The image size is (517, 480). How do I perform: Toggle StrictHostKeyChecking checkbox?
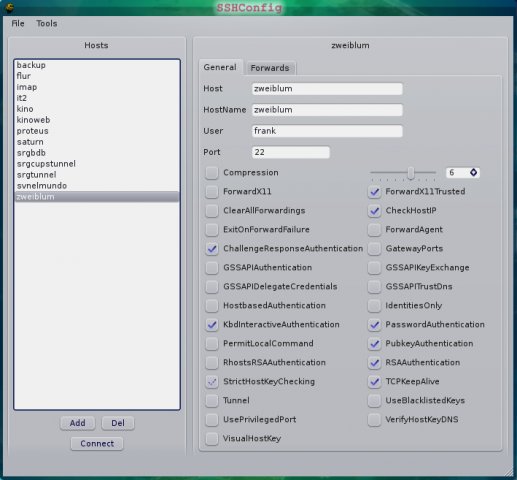(212, 382)
